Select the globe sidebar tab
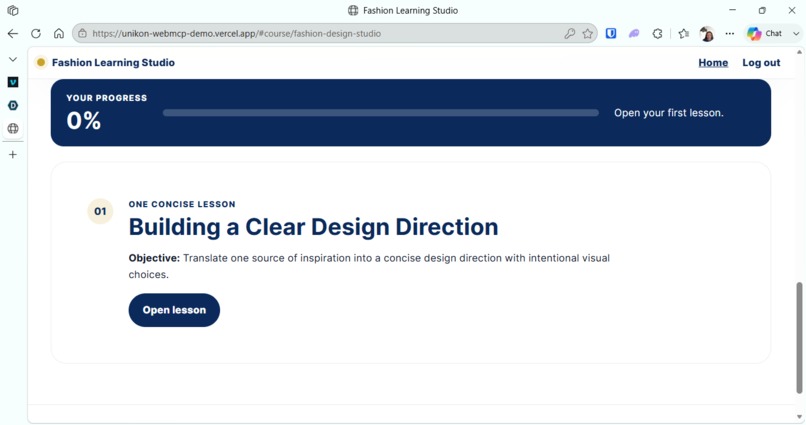 tap(13, 128)
